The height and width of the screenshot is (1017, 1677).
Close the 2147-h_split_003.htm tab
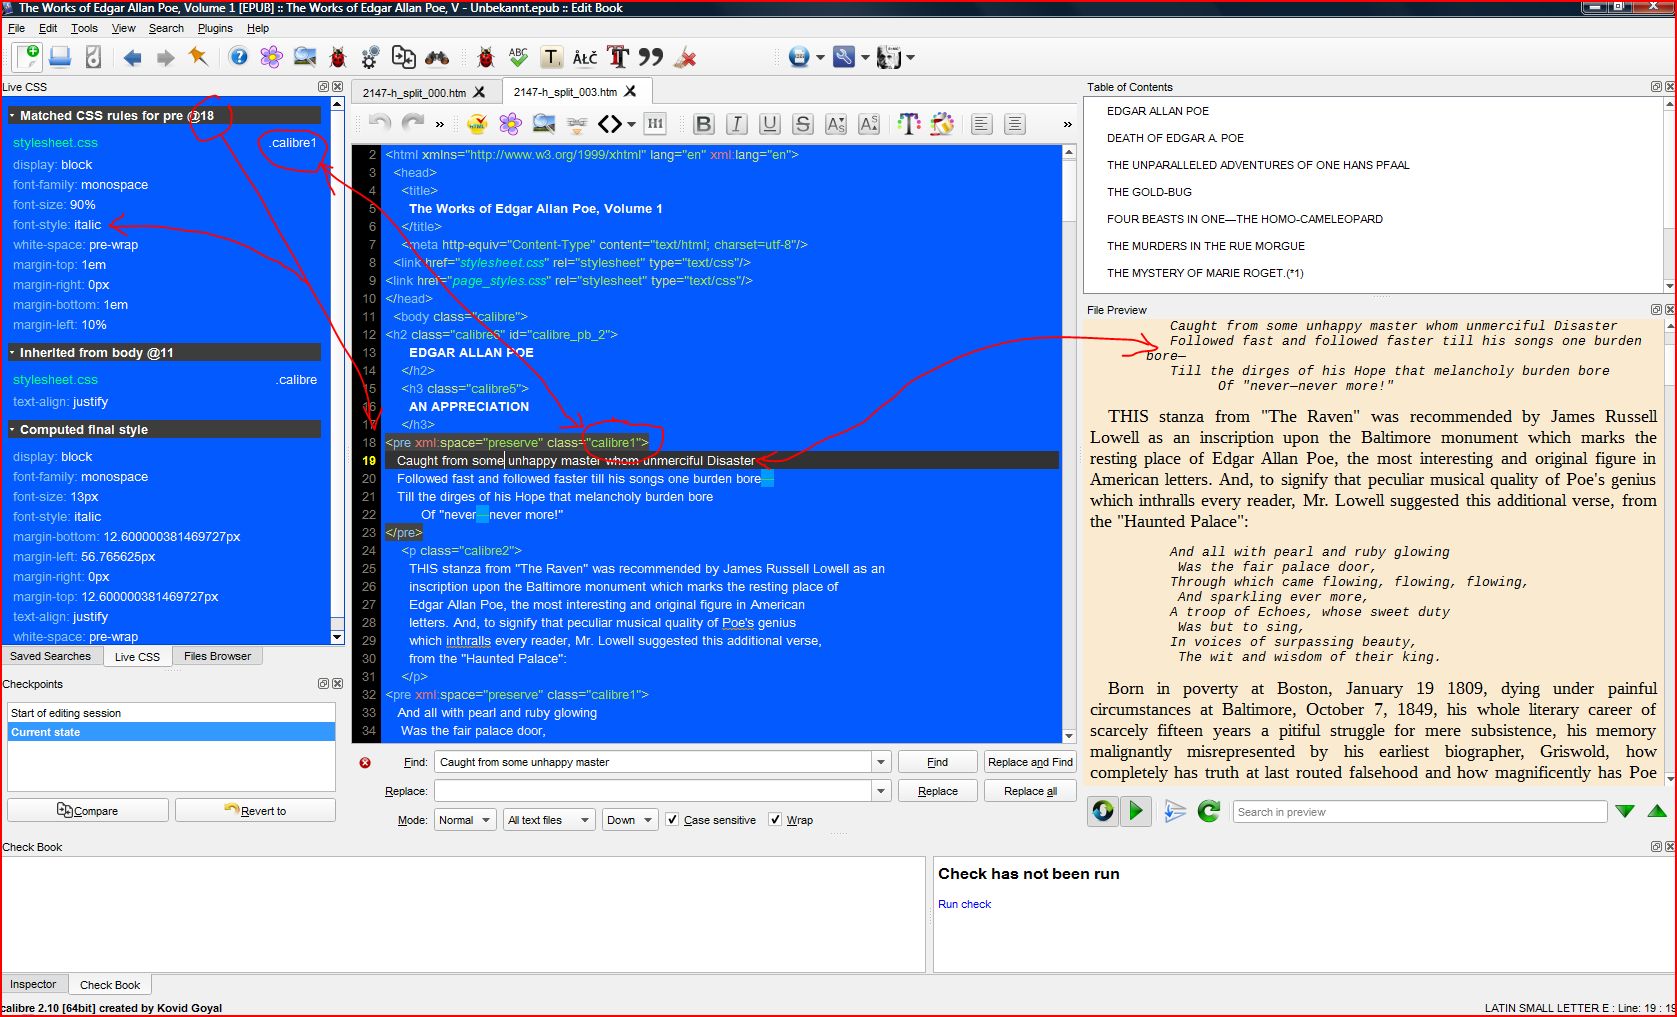[630, 92]
